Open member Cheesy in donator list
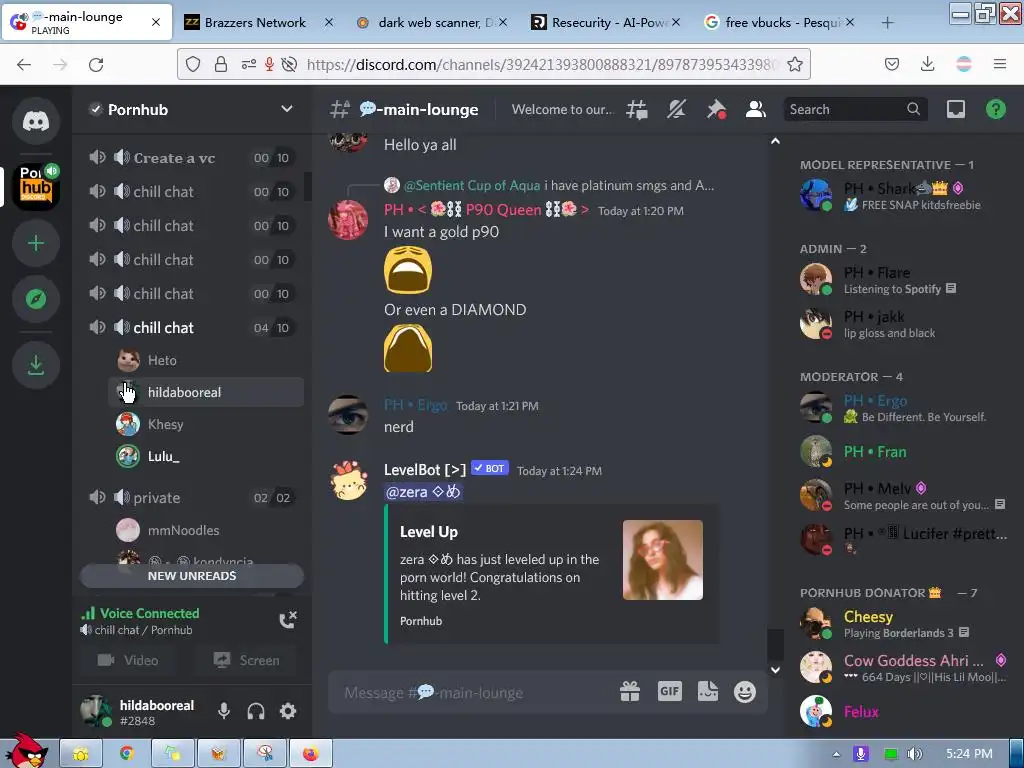This screenshot has width=1024, height=768. [x=904, y=624]
